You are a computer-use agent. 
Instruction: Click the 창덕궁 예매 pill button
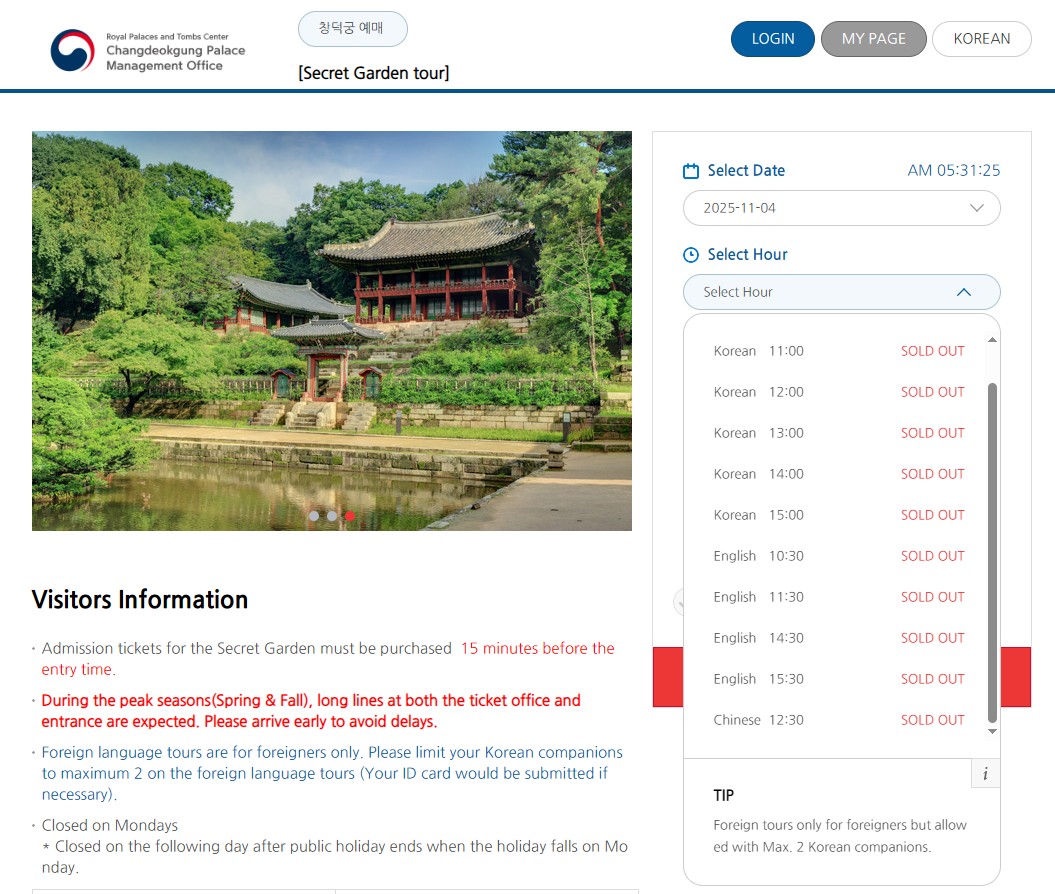(x=352, y=29)
